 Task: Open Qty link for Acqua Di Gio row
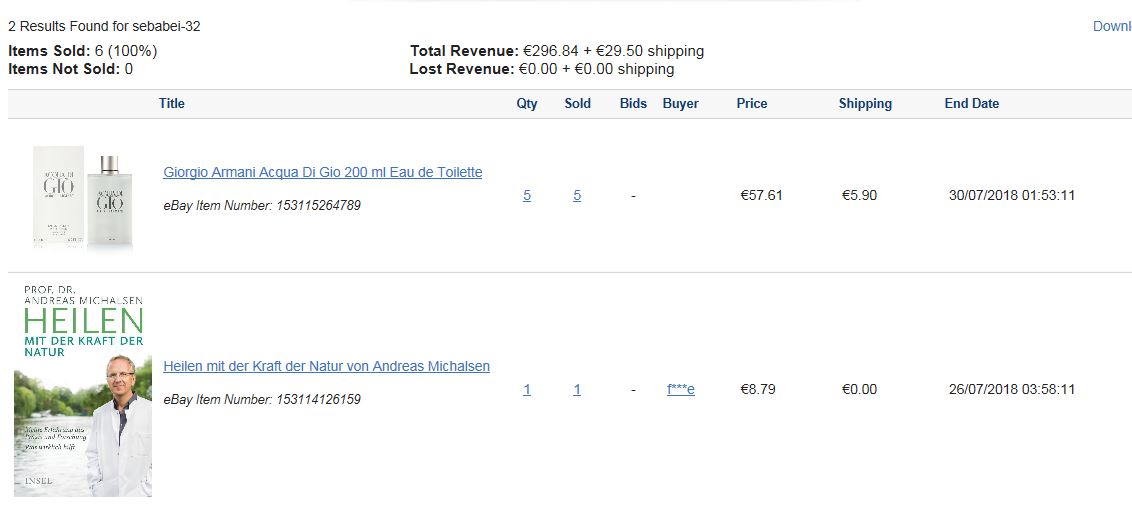click(527, 196)
